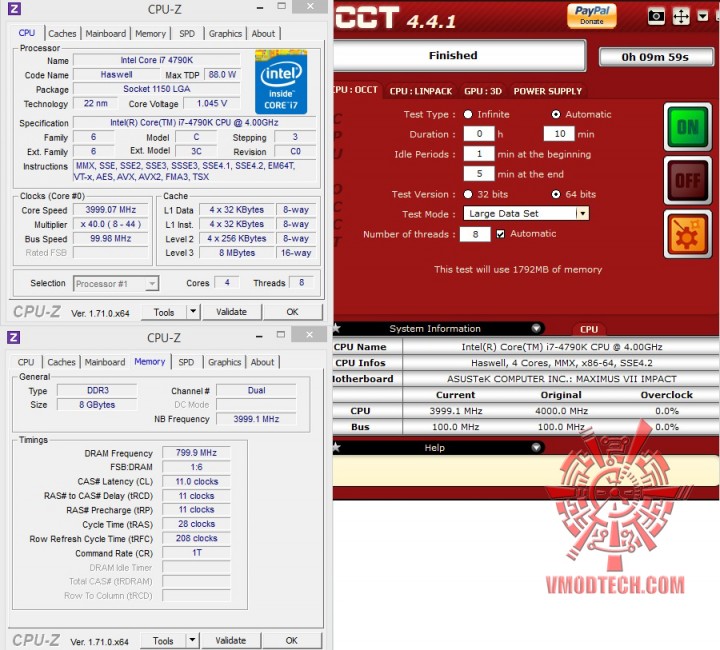Click idle minutes at the beginning field
Image resolution: width=720 pixels, height=650 pixels.
click(x=479, y=154)
